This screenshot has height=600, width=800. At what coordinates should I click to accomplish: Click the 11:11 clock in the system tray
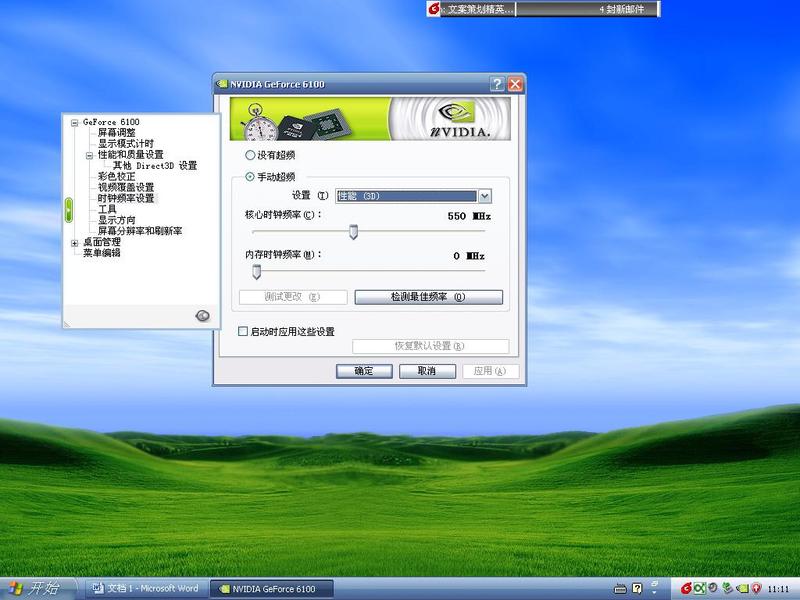pos(779,589)
